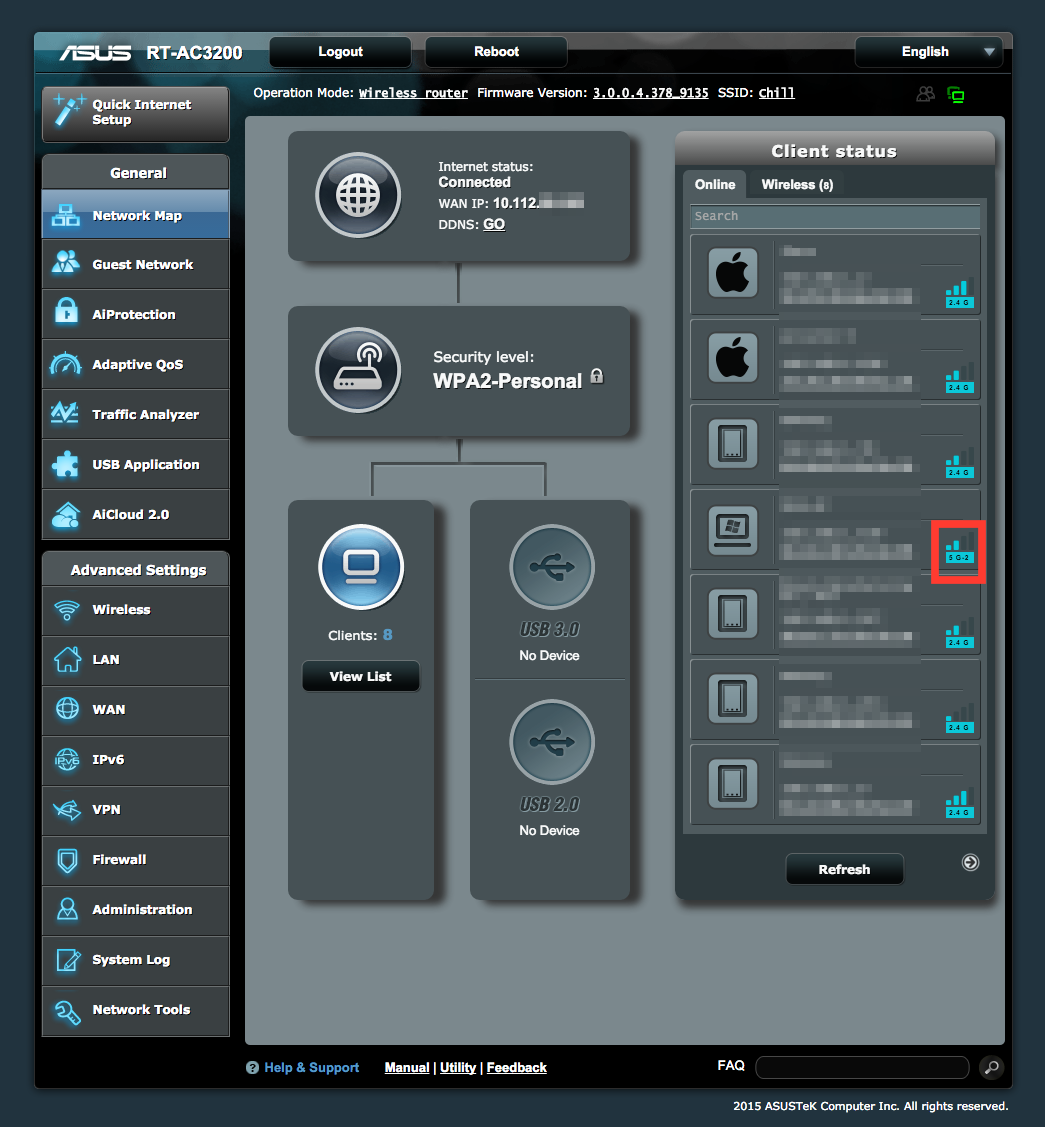This screenshot has width=1045, height=1127.
Task: Click the DDNS GO link
Action: (x=494, y=224)
